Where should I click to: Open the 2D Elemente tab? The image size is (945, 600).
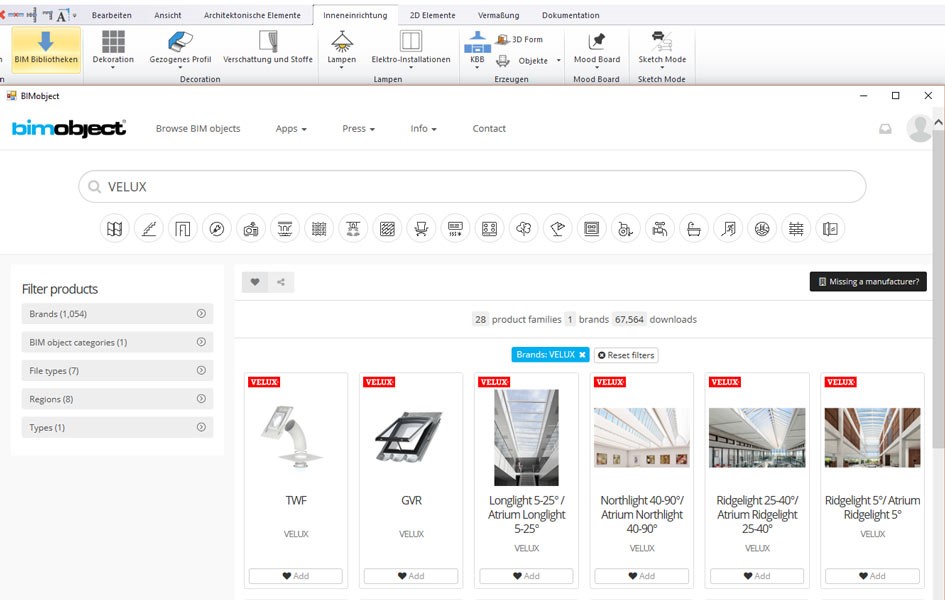click(432, 15)
